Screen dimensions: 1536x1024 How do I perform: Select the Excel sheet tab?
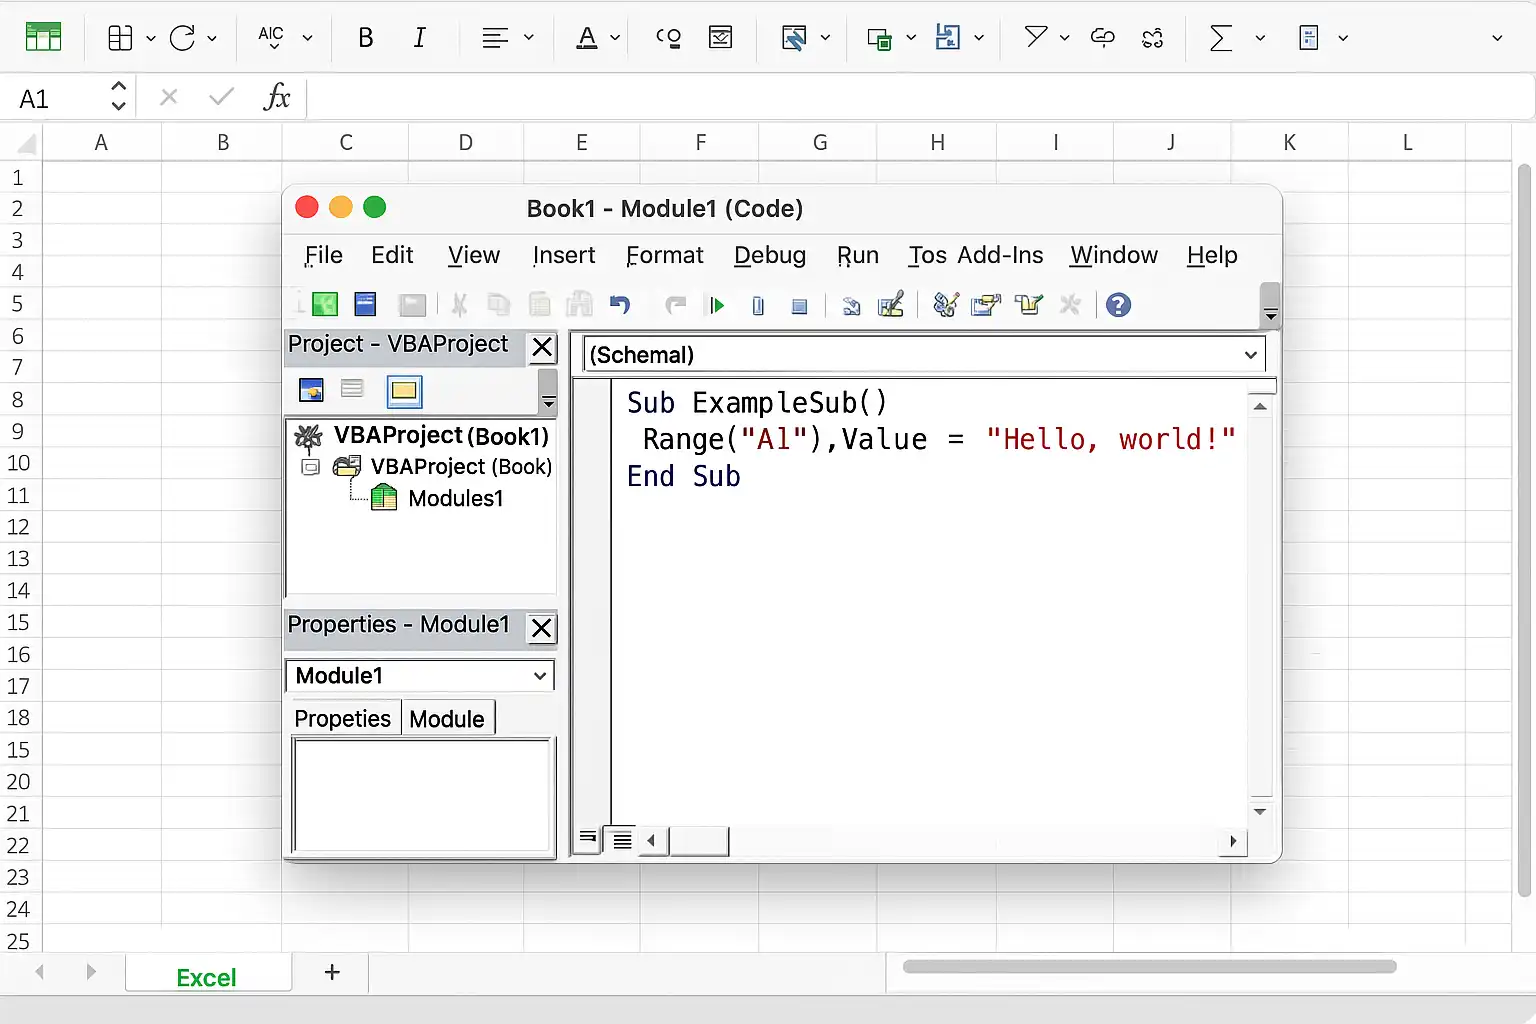pyautogui.click(x=208, y=975)
